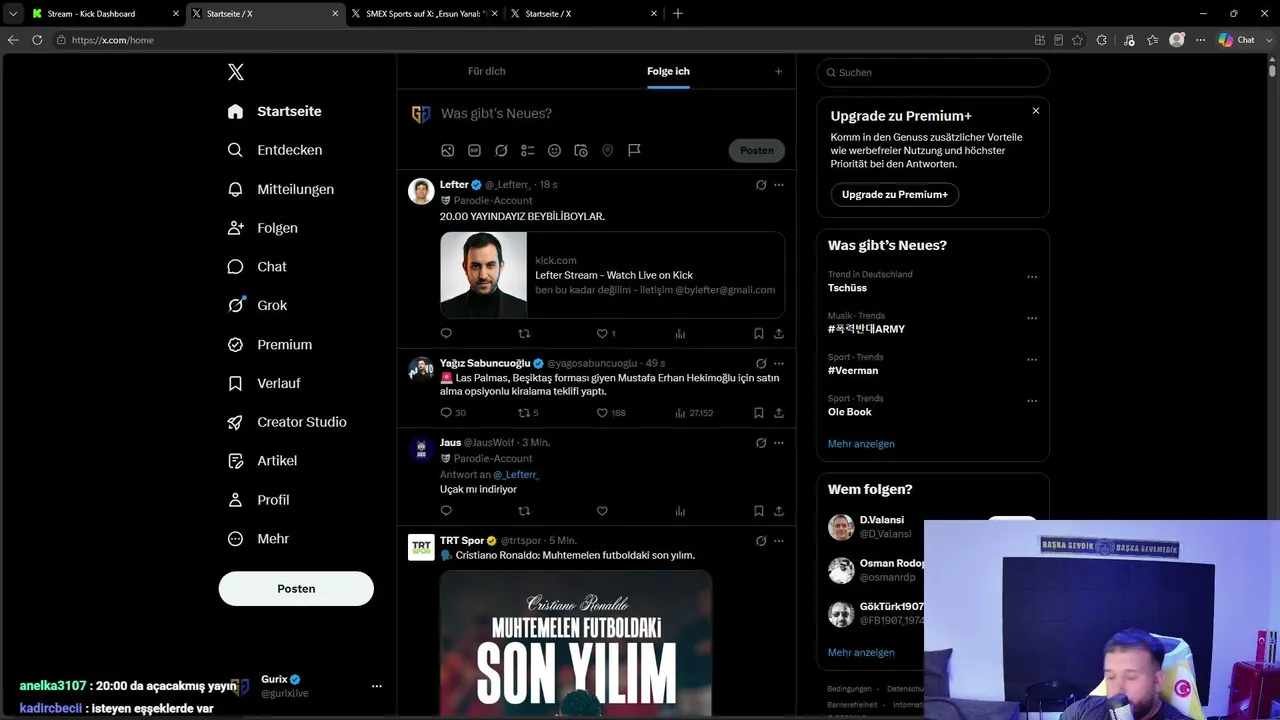Screen dimensions: 1280x720
Task: Expand the Mehr menu in sidebar
Action: [259, 539]
